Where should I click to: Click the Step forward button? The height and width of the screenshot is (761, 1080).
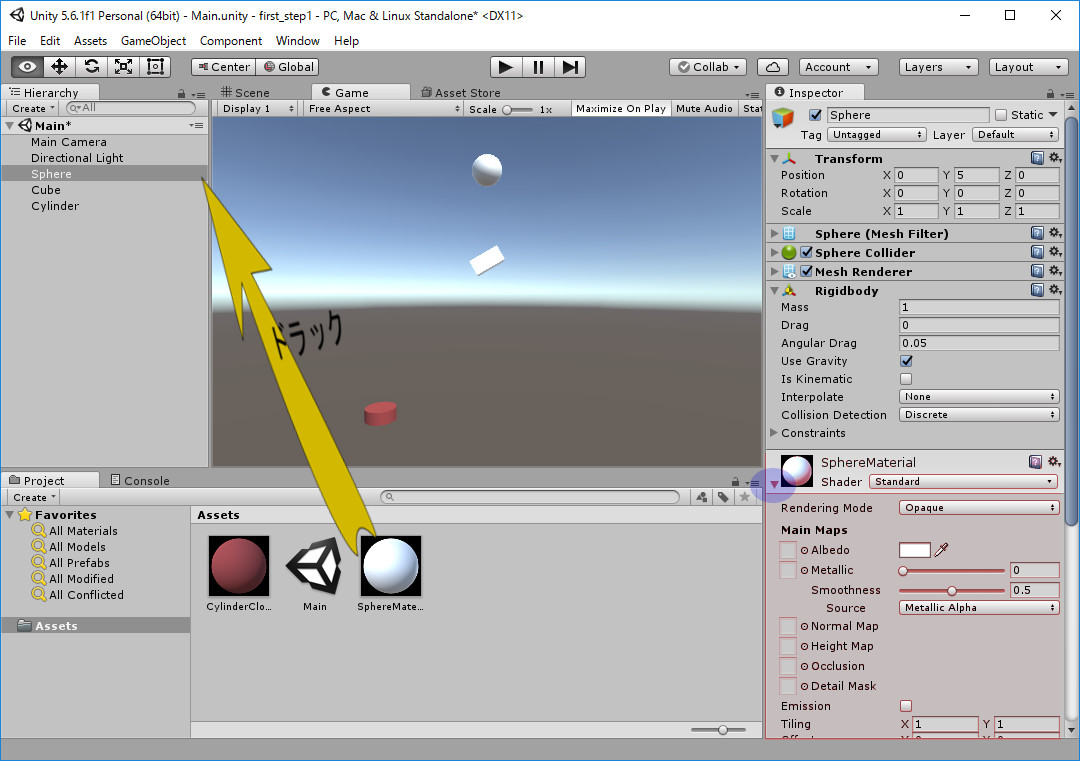pos(570,67)
